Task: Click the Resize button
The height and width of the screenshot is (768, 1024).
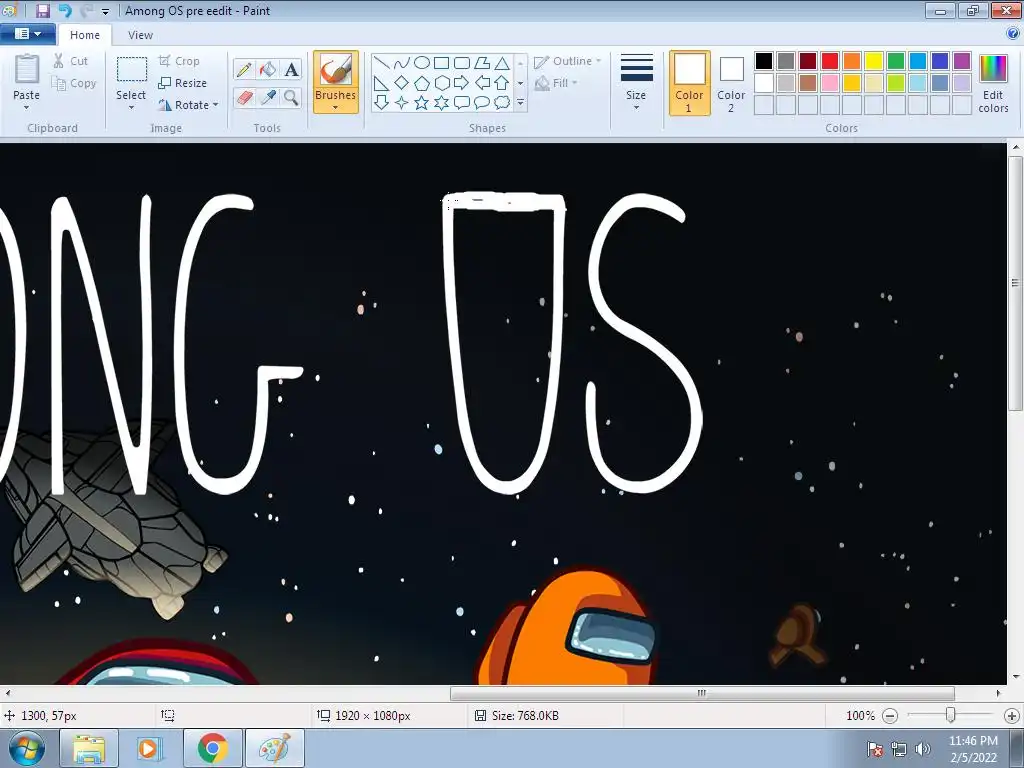Action: tap(182, 83)
